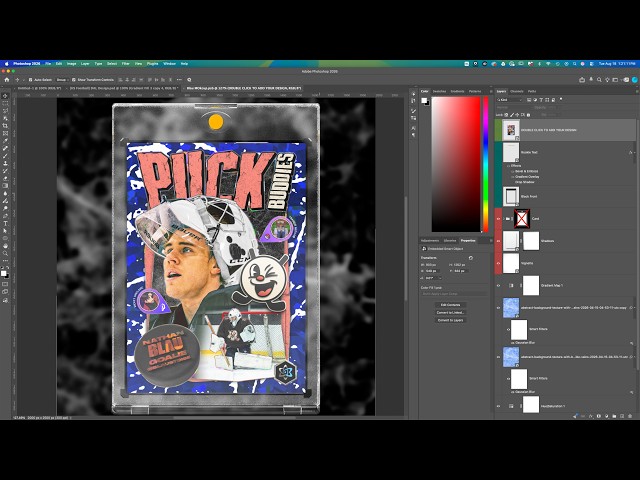640x480 pixels.
Task: Click the Home icon in options bar
Action: point(7,80)
